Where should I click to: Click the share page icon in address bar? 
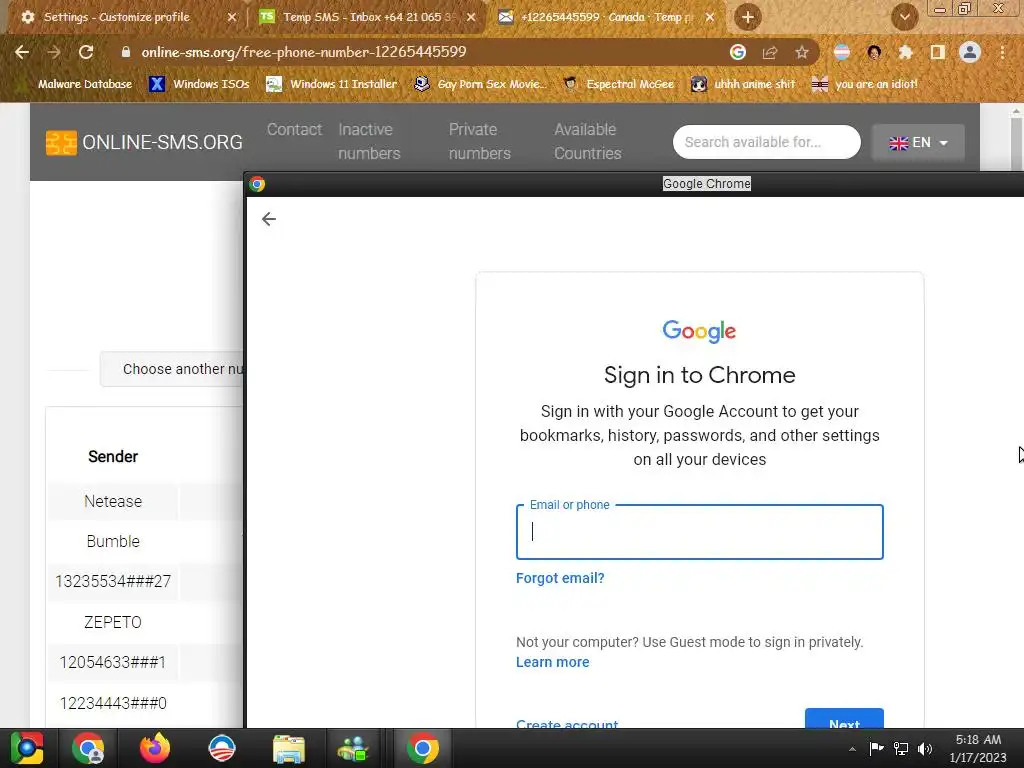click(770, 52)
